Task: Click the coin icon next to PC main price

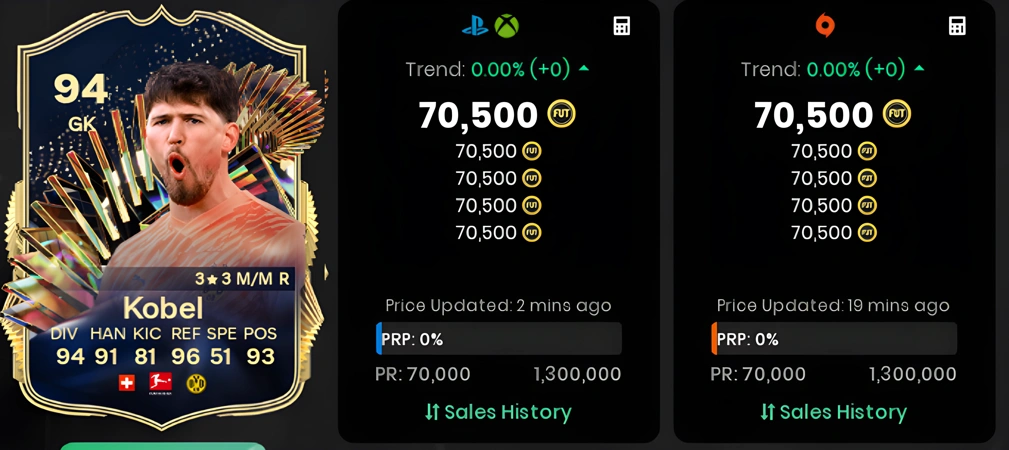Action: coord(897,114)
